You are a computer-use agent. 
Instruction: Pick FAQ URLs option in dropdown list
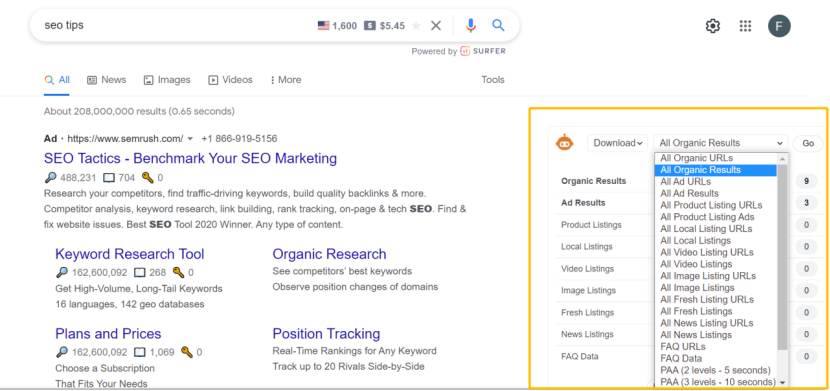pyautogui.click(x=716, y=347)
